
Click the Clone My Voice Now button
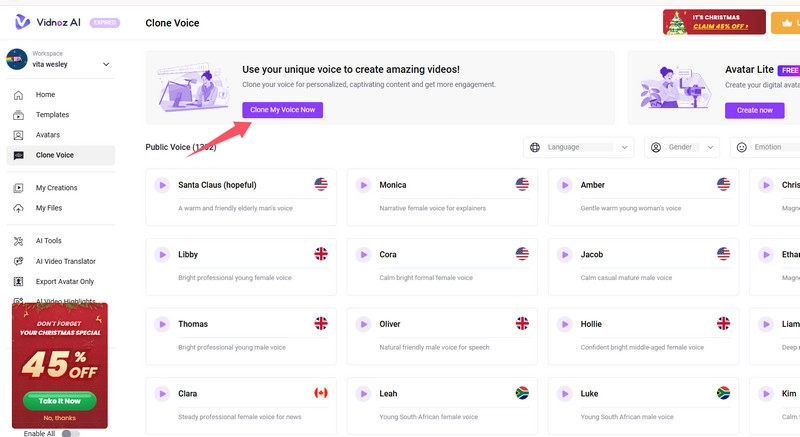[x=282, y=110]
